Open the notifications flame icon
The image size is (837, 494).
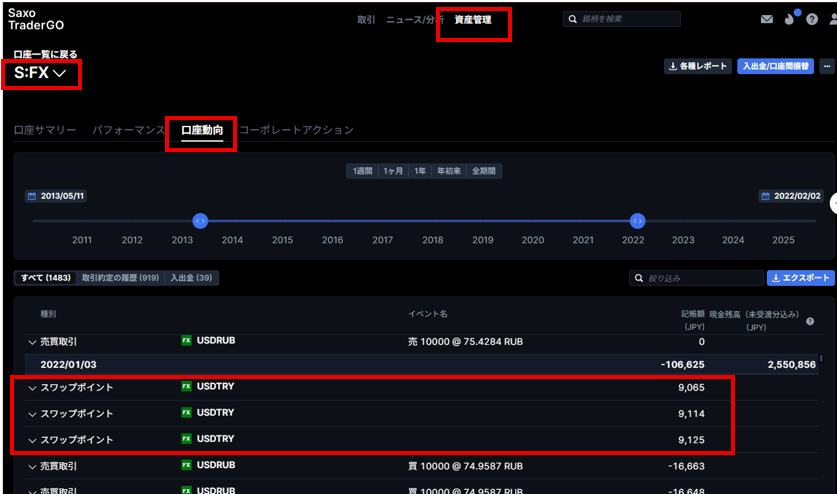(x=789, y=19)
